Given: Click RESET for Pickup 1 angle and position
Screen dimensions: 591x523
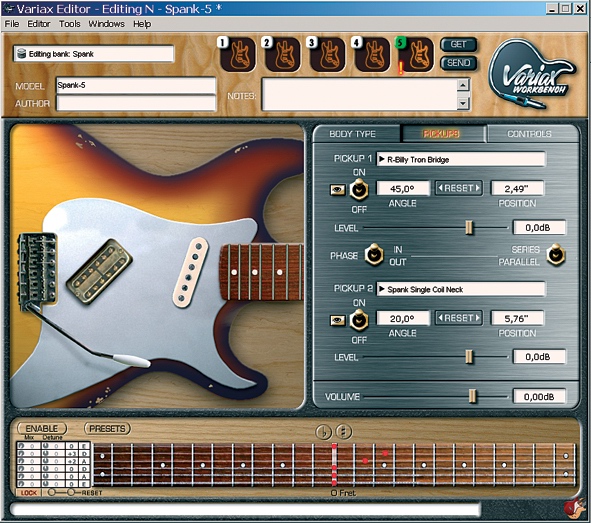Looking at the screenshot, I should pyautogui.click(x=459, y=188).
